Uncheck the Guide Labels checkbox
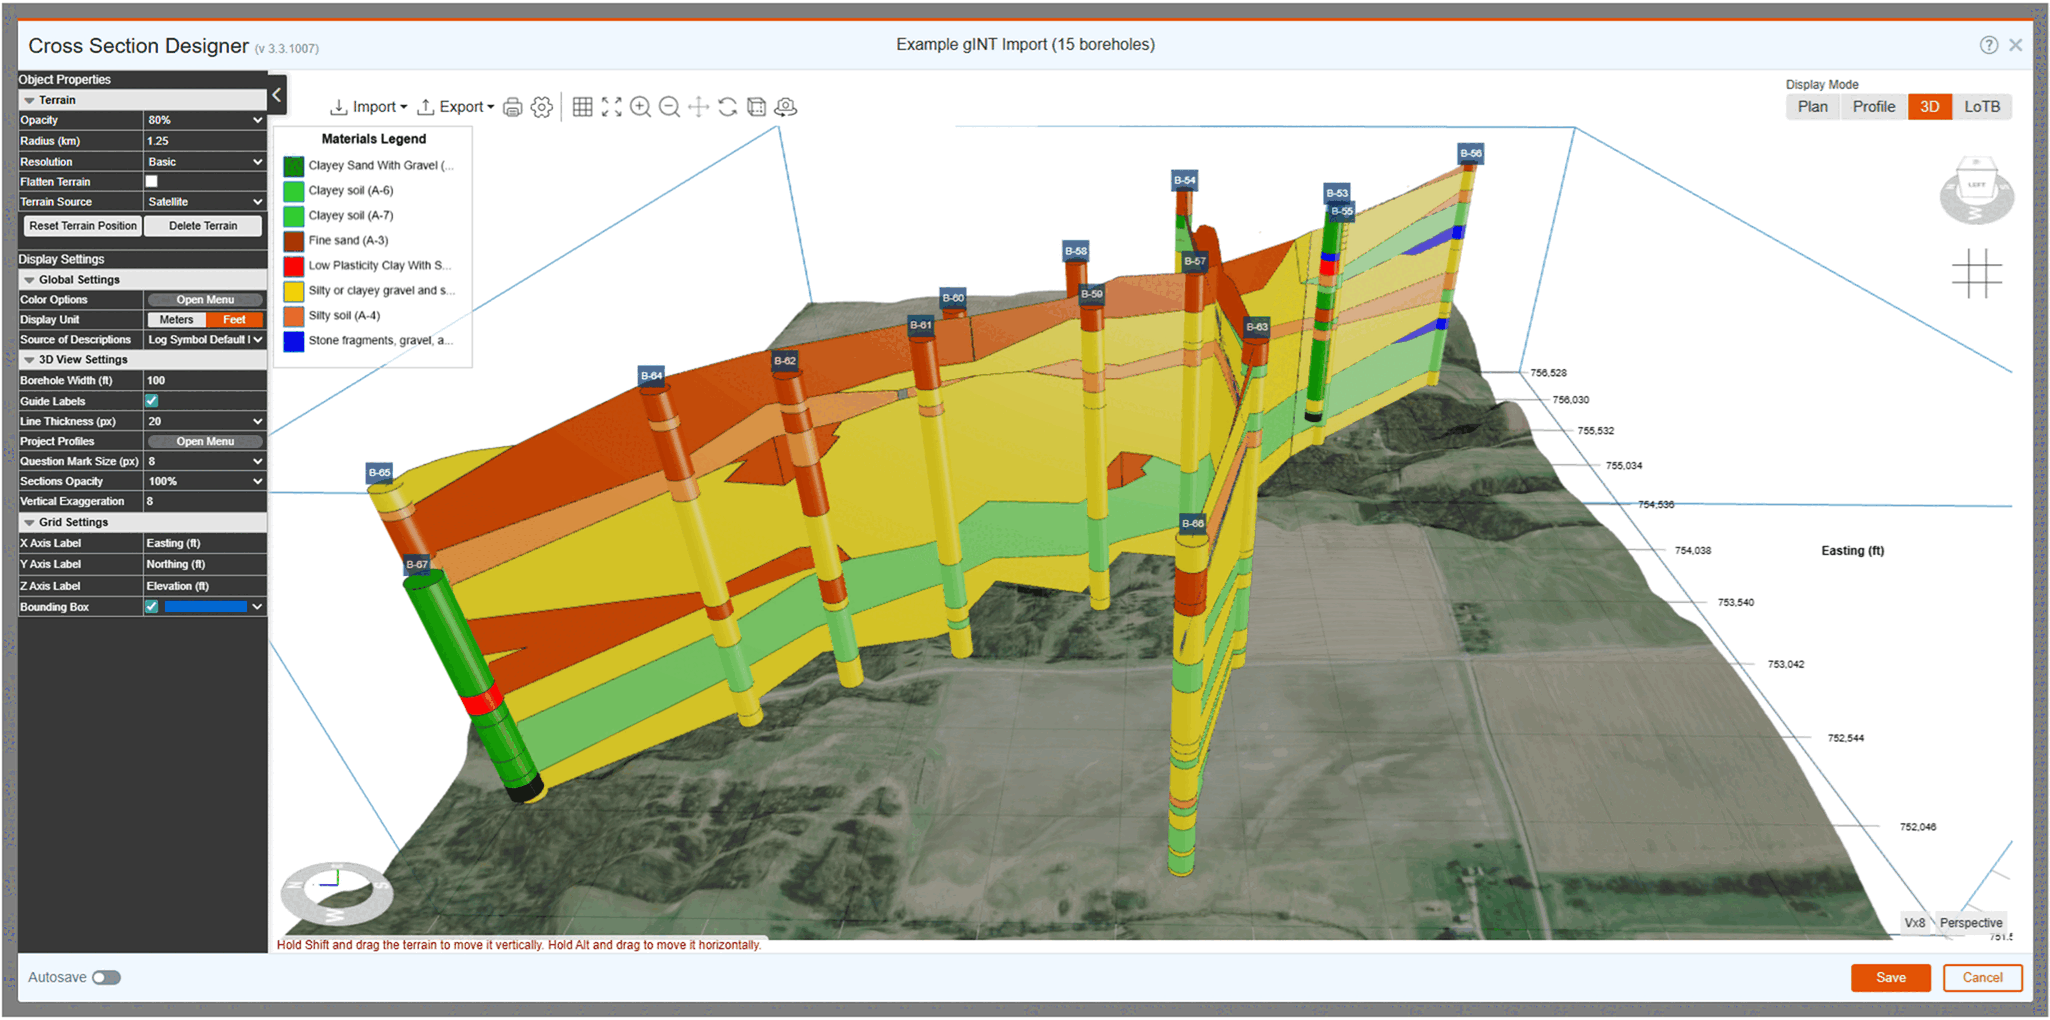The width and height of the screenshot is (2050, 1020). coord(151,400)
